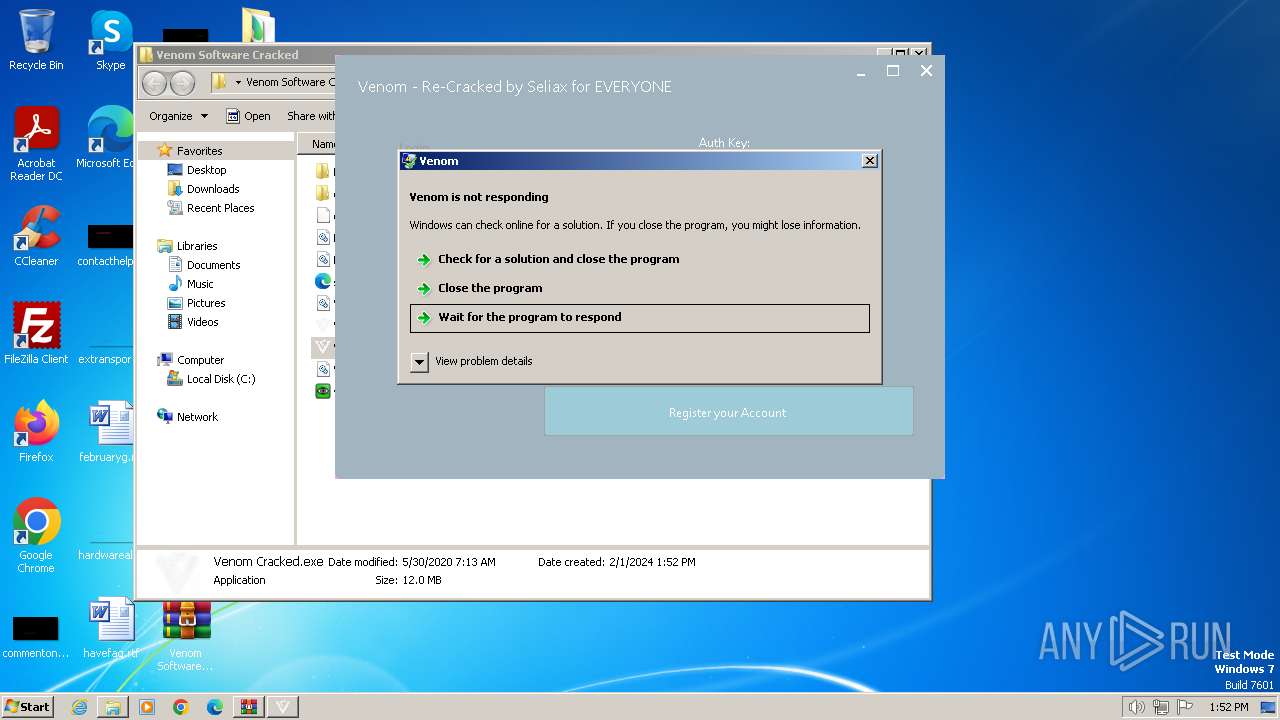This screenshot has width=1280, height=720.
Task: Maximize the Venom Re-Cracked window
Action: [x=893, y=71]
